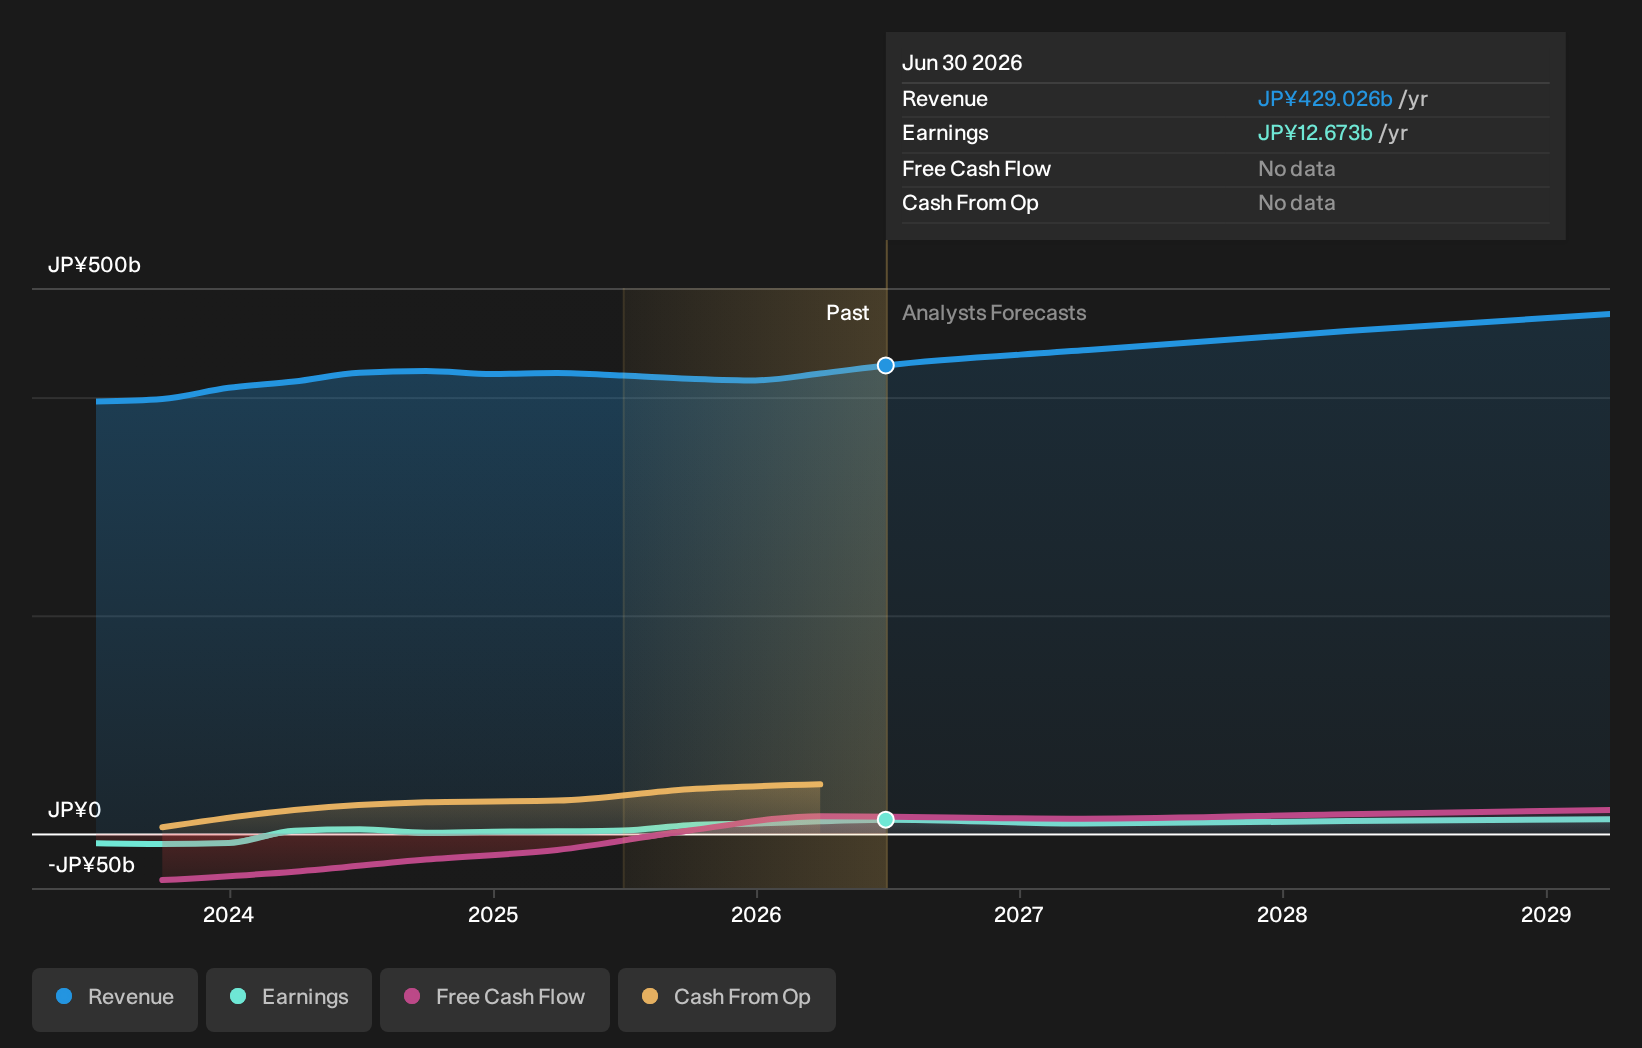The height and width of the screenshot is (1048, 1642).
Task: Select the 2026 x-axis label
Action: point(756,915)
